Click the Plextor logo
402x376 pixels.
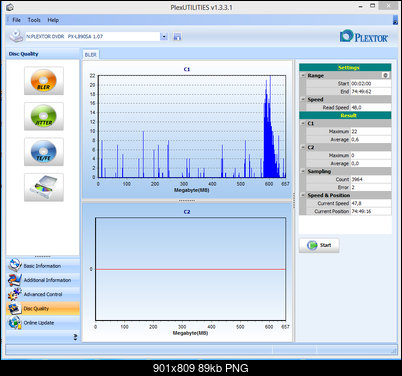click(364, 36)
